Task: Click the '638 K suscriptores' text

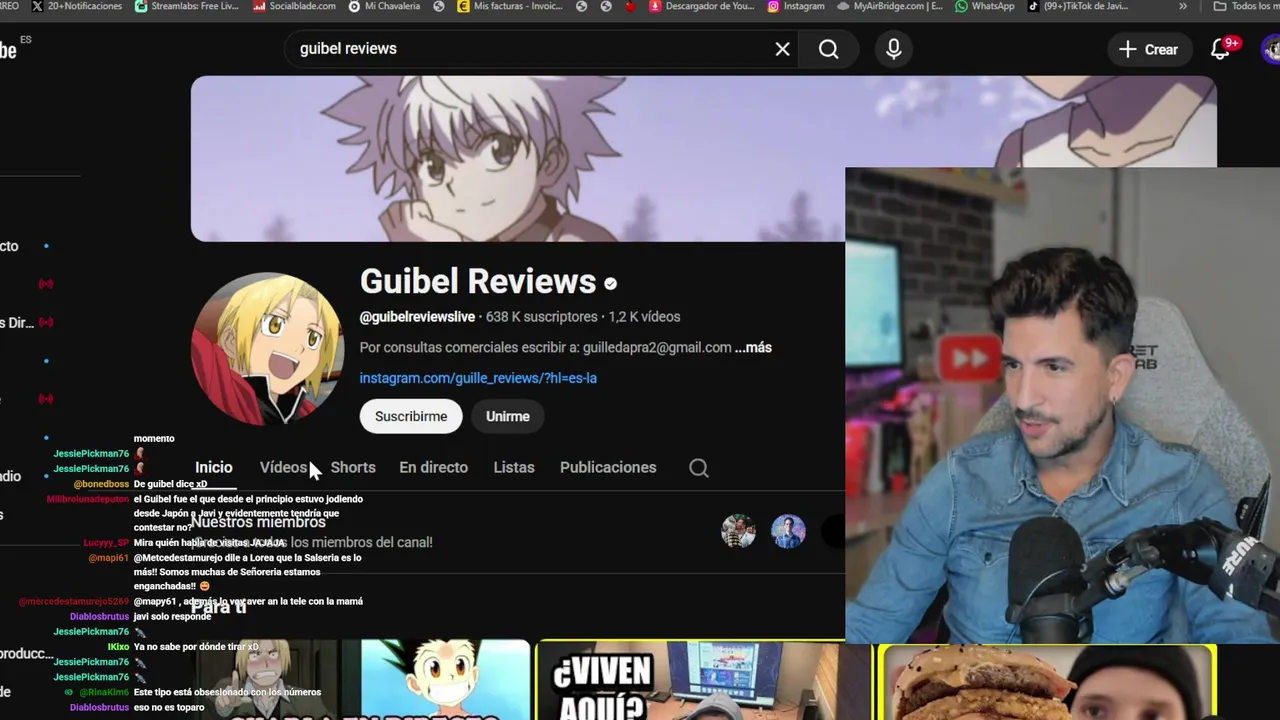Action: click(541, 316)
